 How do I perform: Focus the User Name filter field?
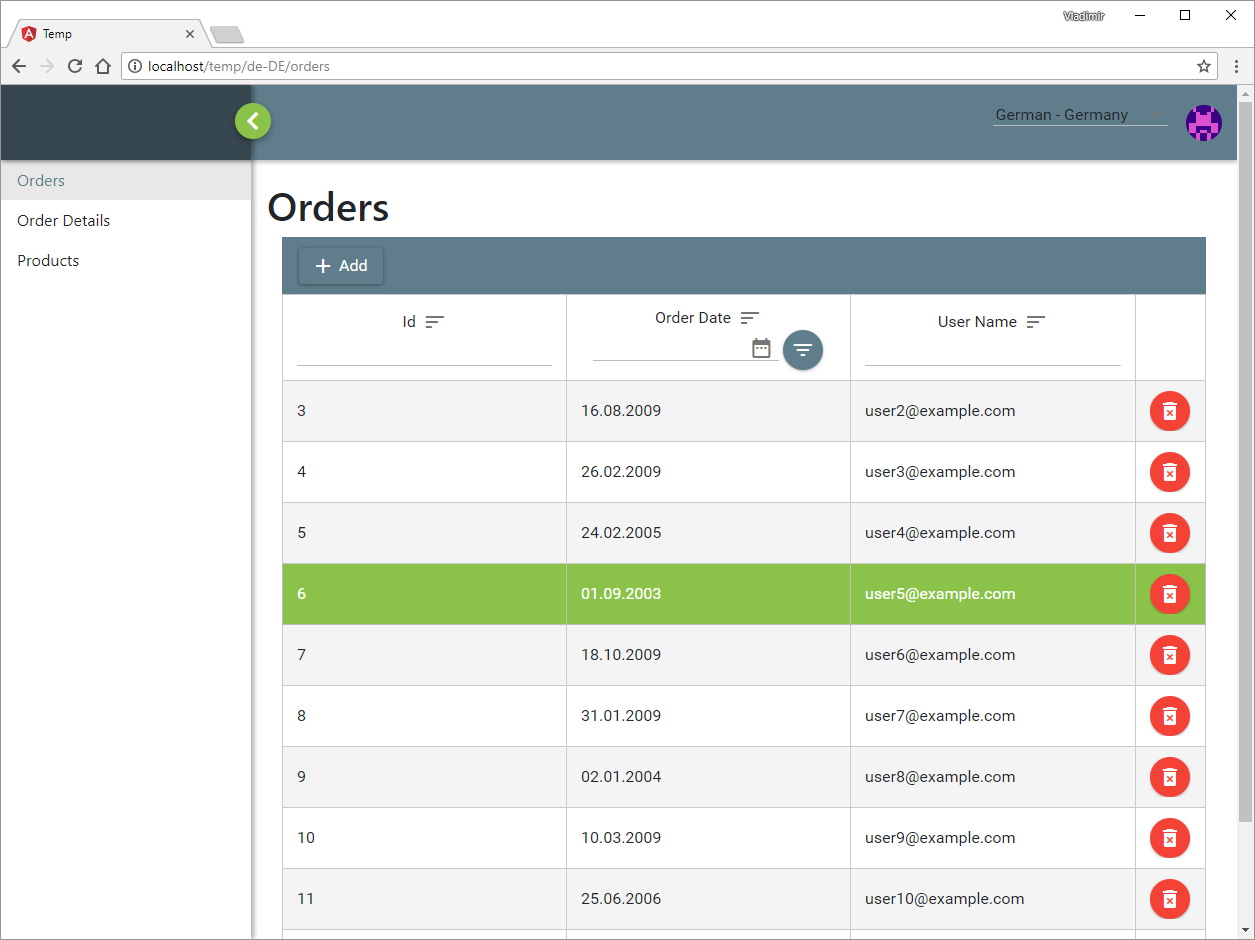coord(992,353)
